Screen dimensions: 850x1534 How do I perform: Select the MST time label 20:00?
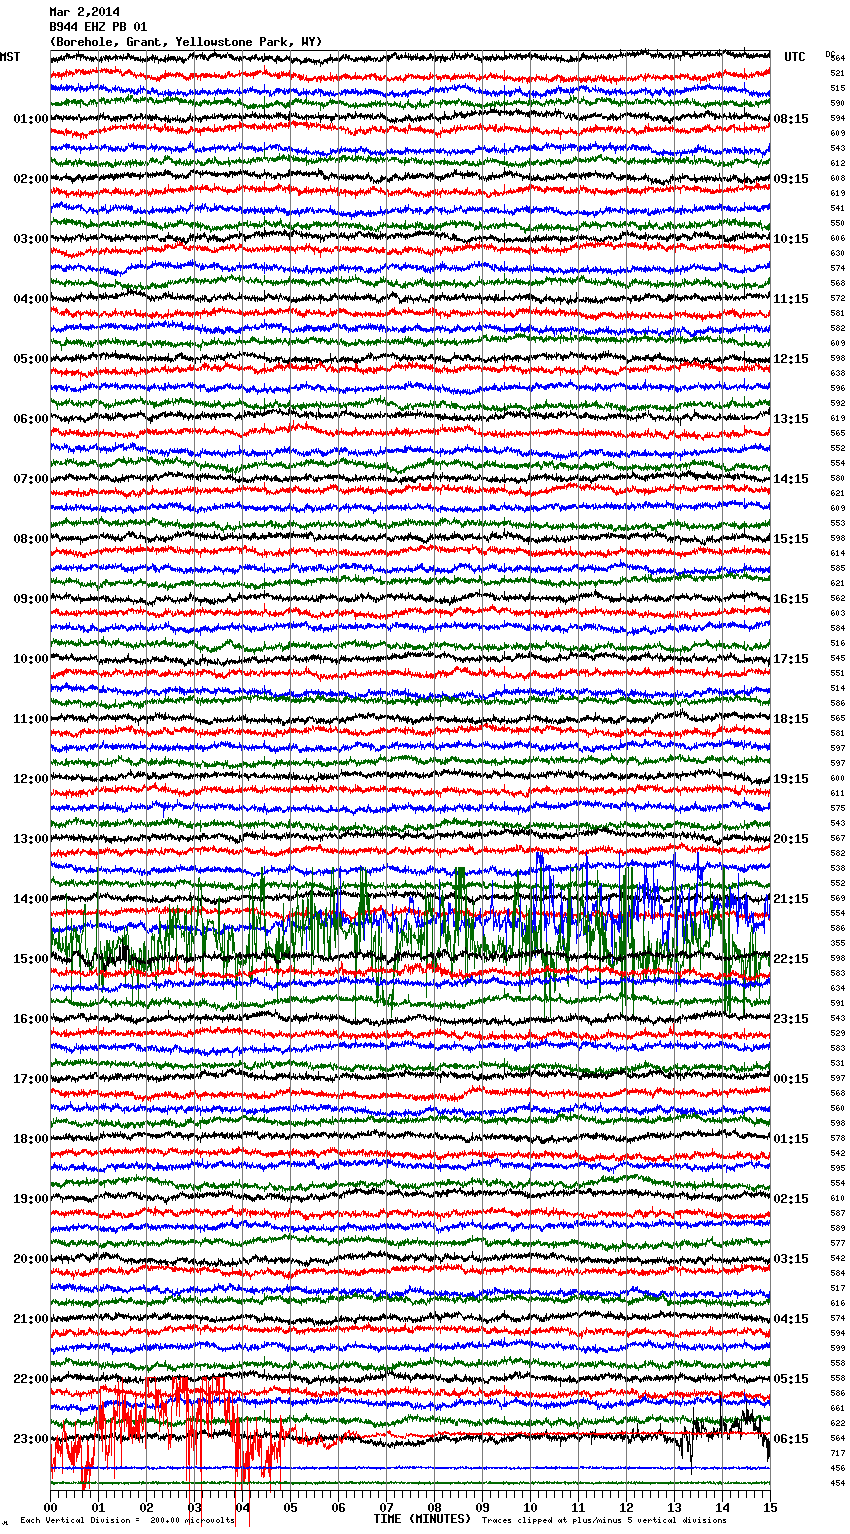(x=31, y=1259)
